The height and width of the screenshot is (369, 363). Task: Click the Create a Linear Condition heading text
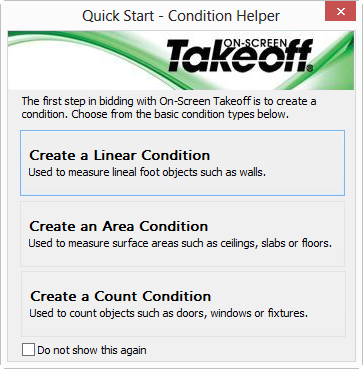[x=120, y=155]
